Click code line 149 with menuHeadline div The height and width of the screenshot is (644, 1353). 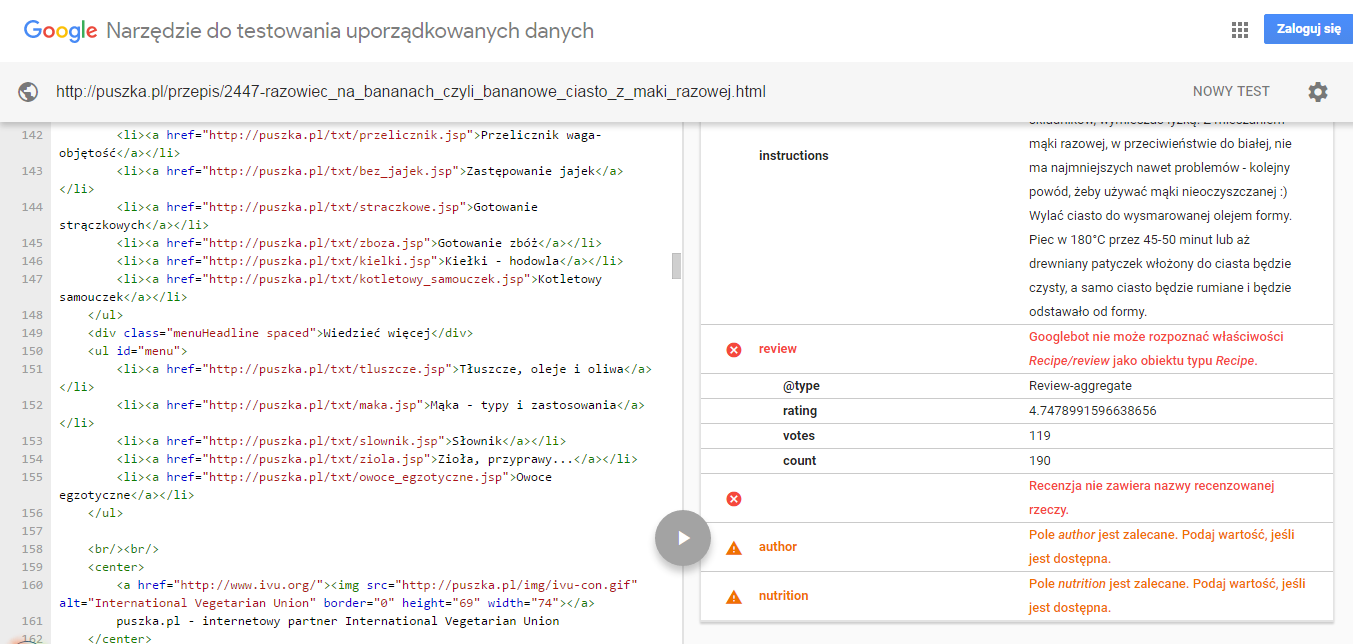(x=280, y=333)
